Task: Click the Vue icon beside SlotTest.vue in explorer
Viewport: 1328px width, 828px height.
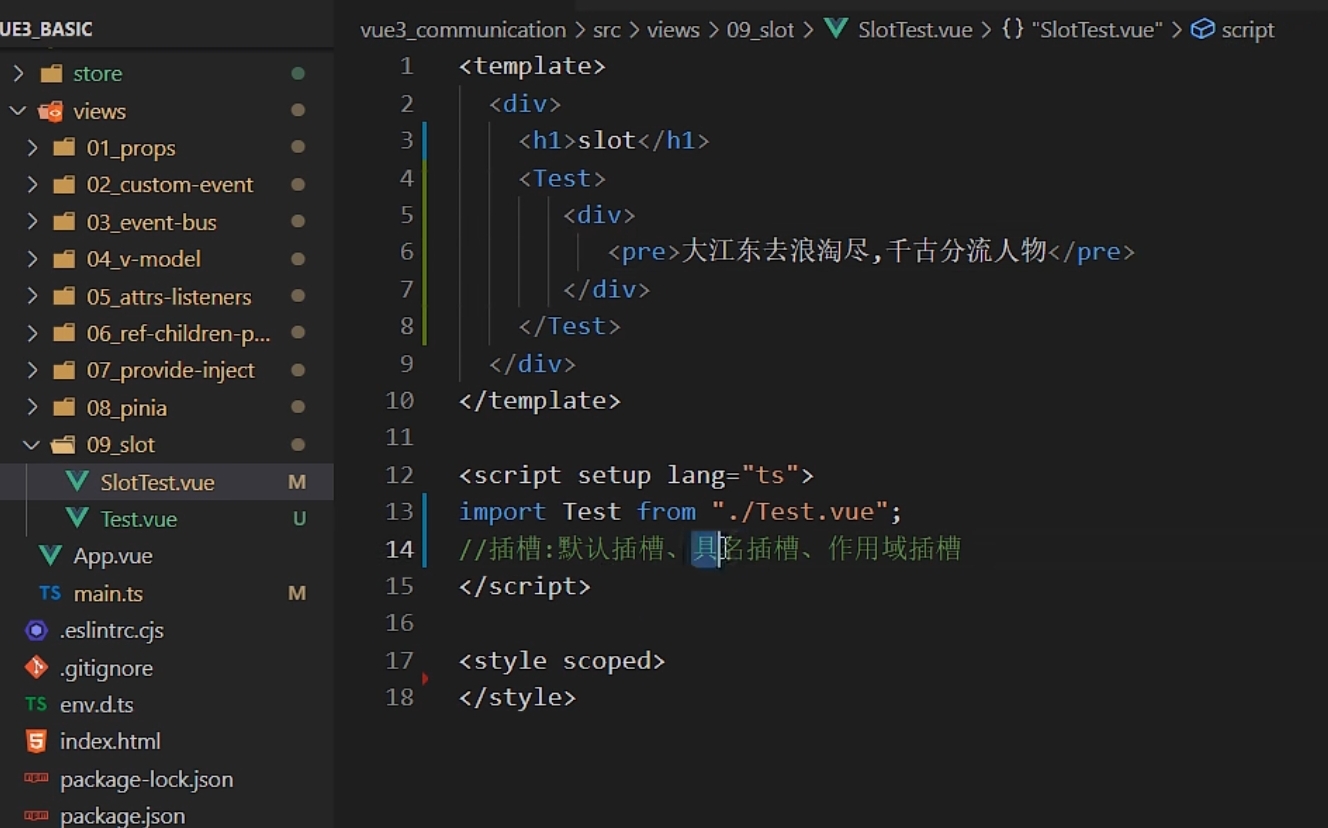Action: coord(77,482)
